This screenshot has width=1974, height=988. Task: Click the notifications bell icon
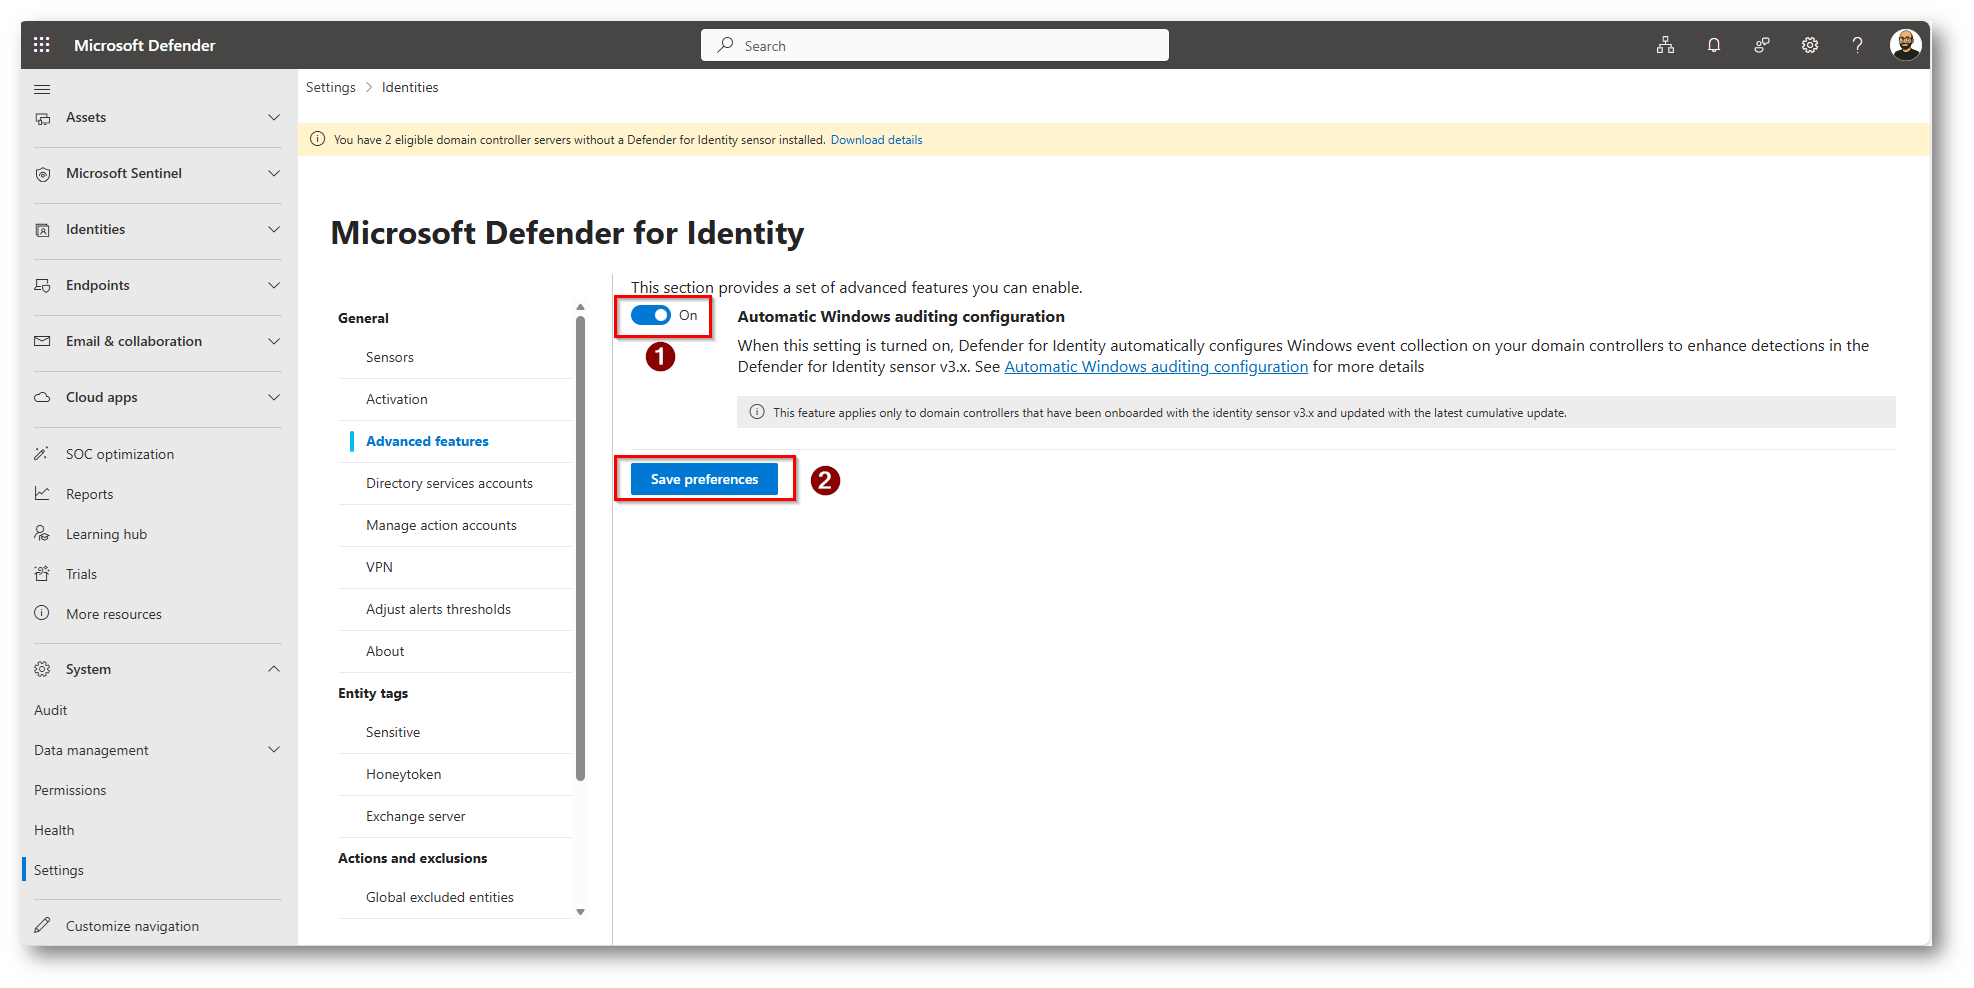point(1713,45)
